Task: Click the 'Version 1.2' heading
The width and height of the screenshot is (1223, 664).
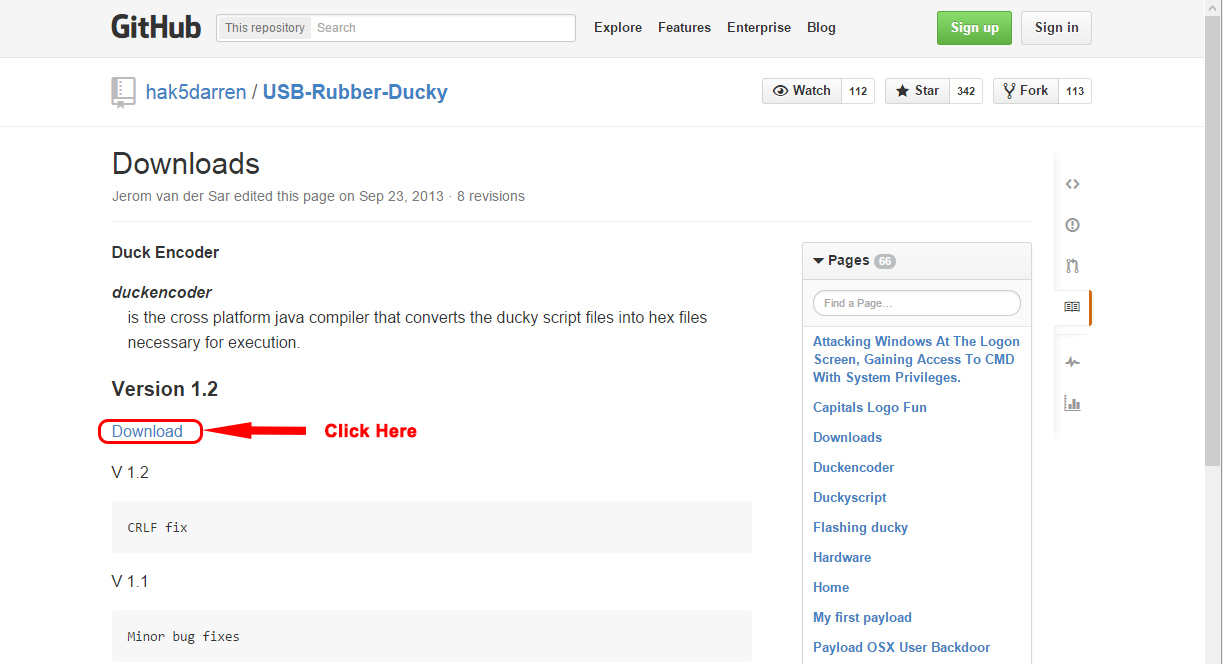Action: click(165, 389)
